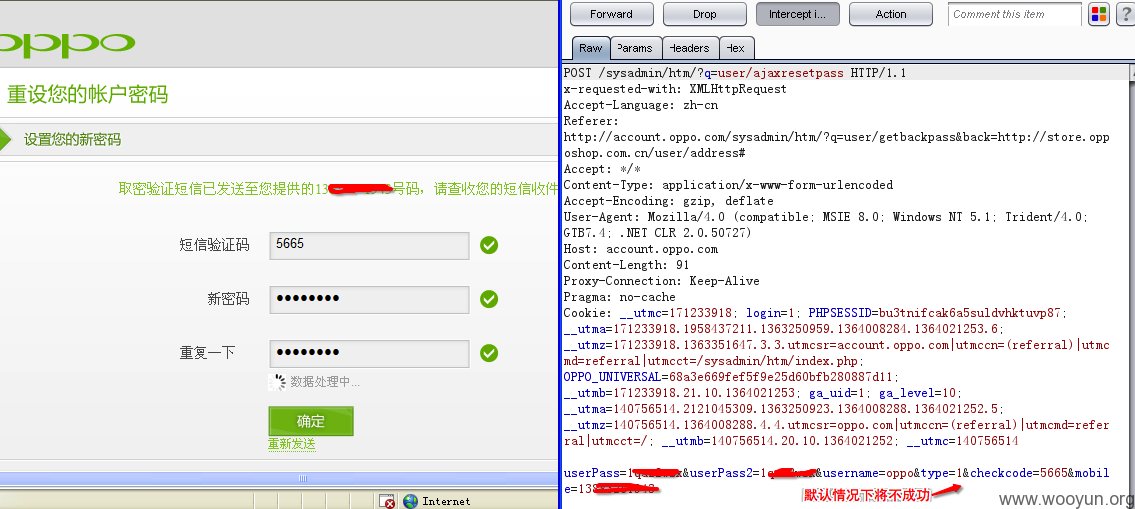Viewport: 1135px width, 509px height.
Task: Switch to the Headers tab
Action: [690, 49]
